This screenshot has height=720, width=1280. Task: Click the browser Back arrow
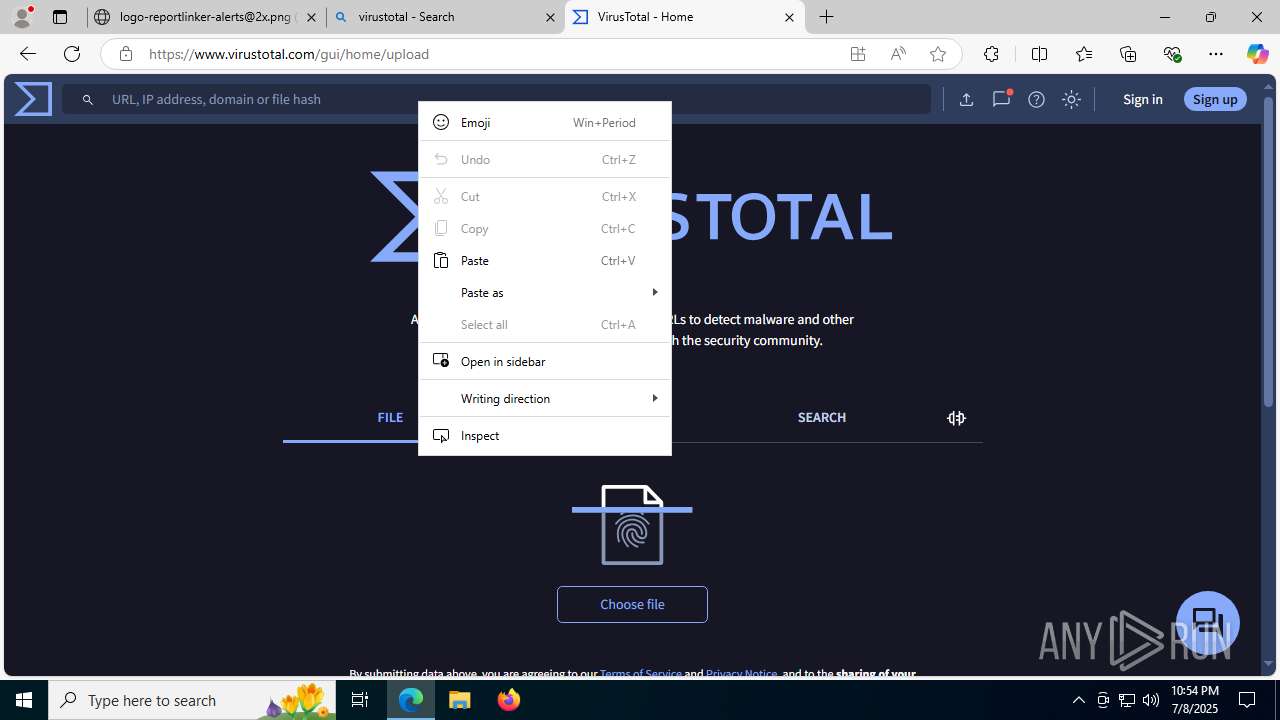pyautogui.click(x=27, y=54)
